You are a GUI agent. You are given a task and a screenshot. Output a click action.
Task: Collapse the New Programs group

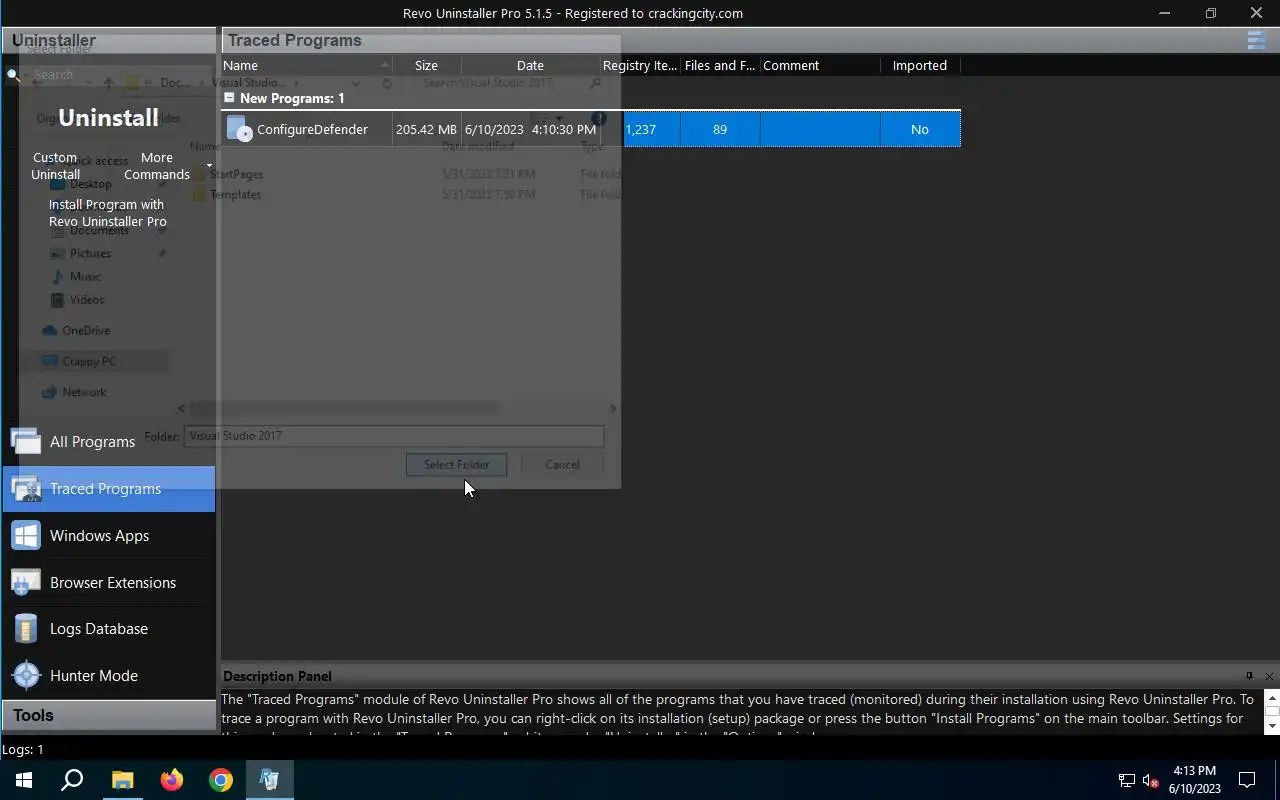[x=229, y=98]
